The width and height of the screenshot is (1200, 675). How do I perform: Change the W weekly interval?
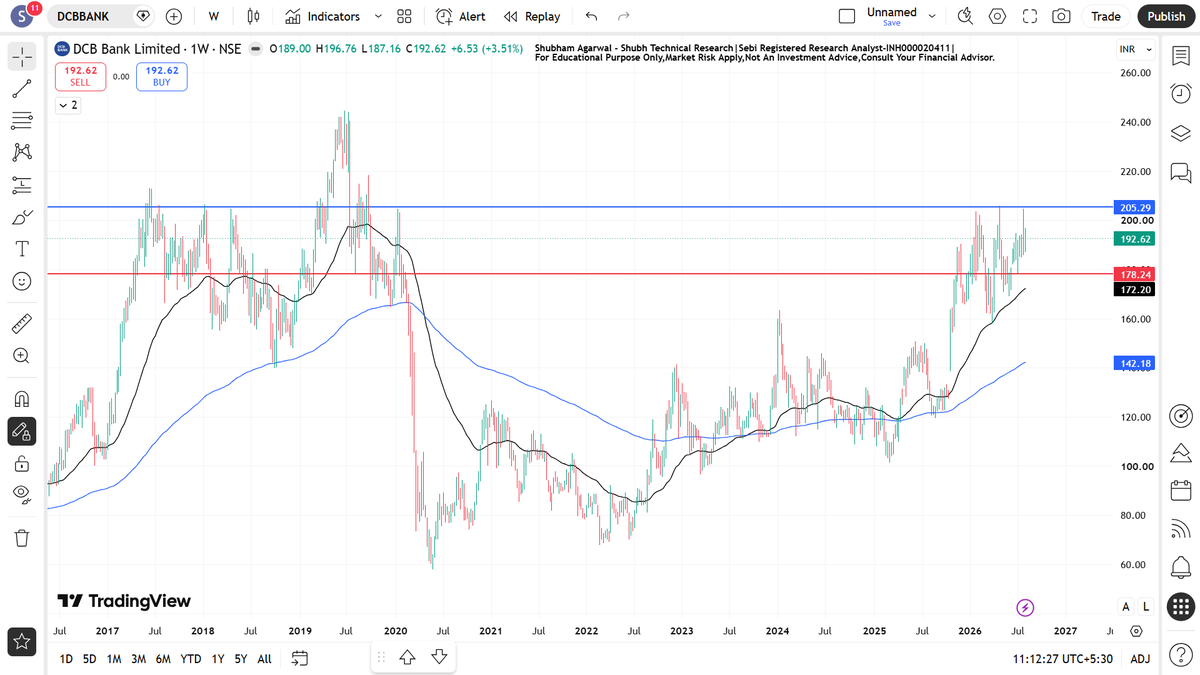coord(214,16)
